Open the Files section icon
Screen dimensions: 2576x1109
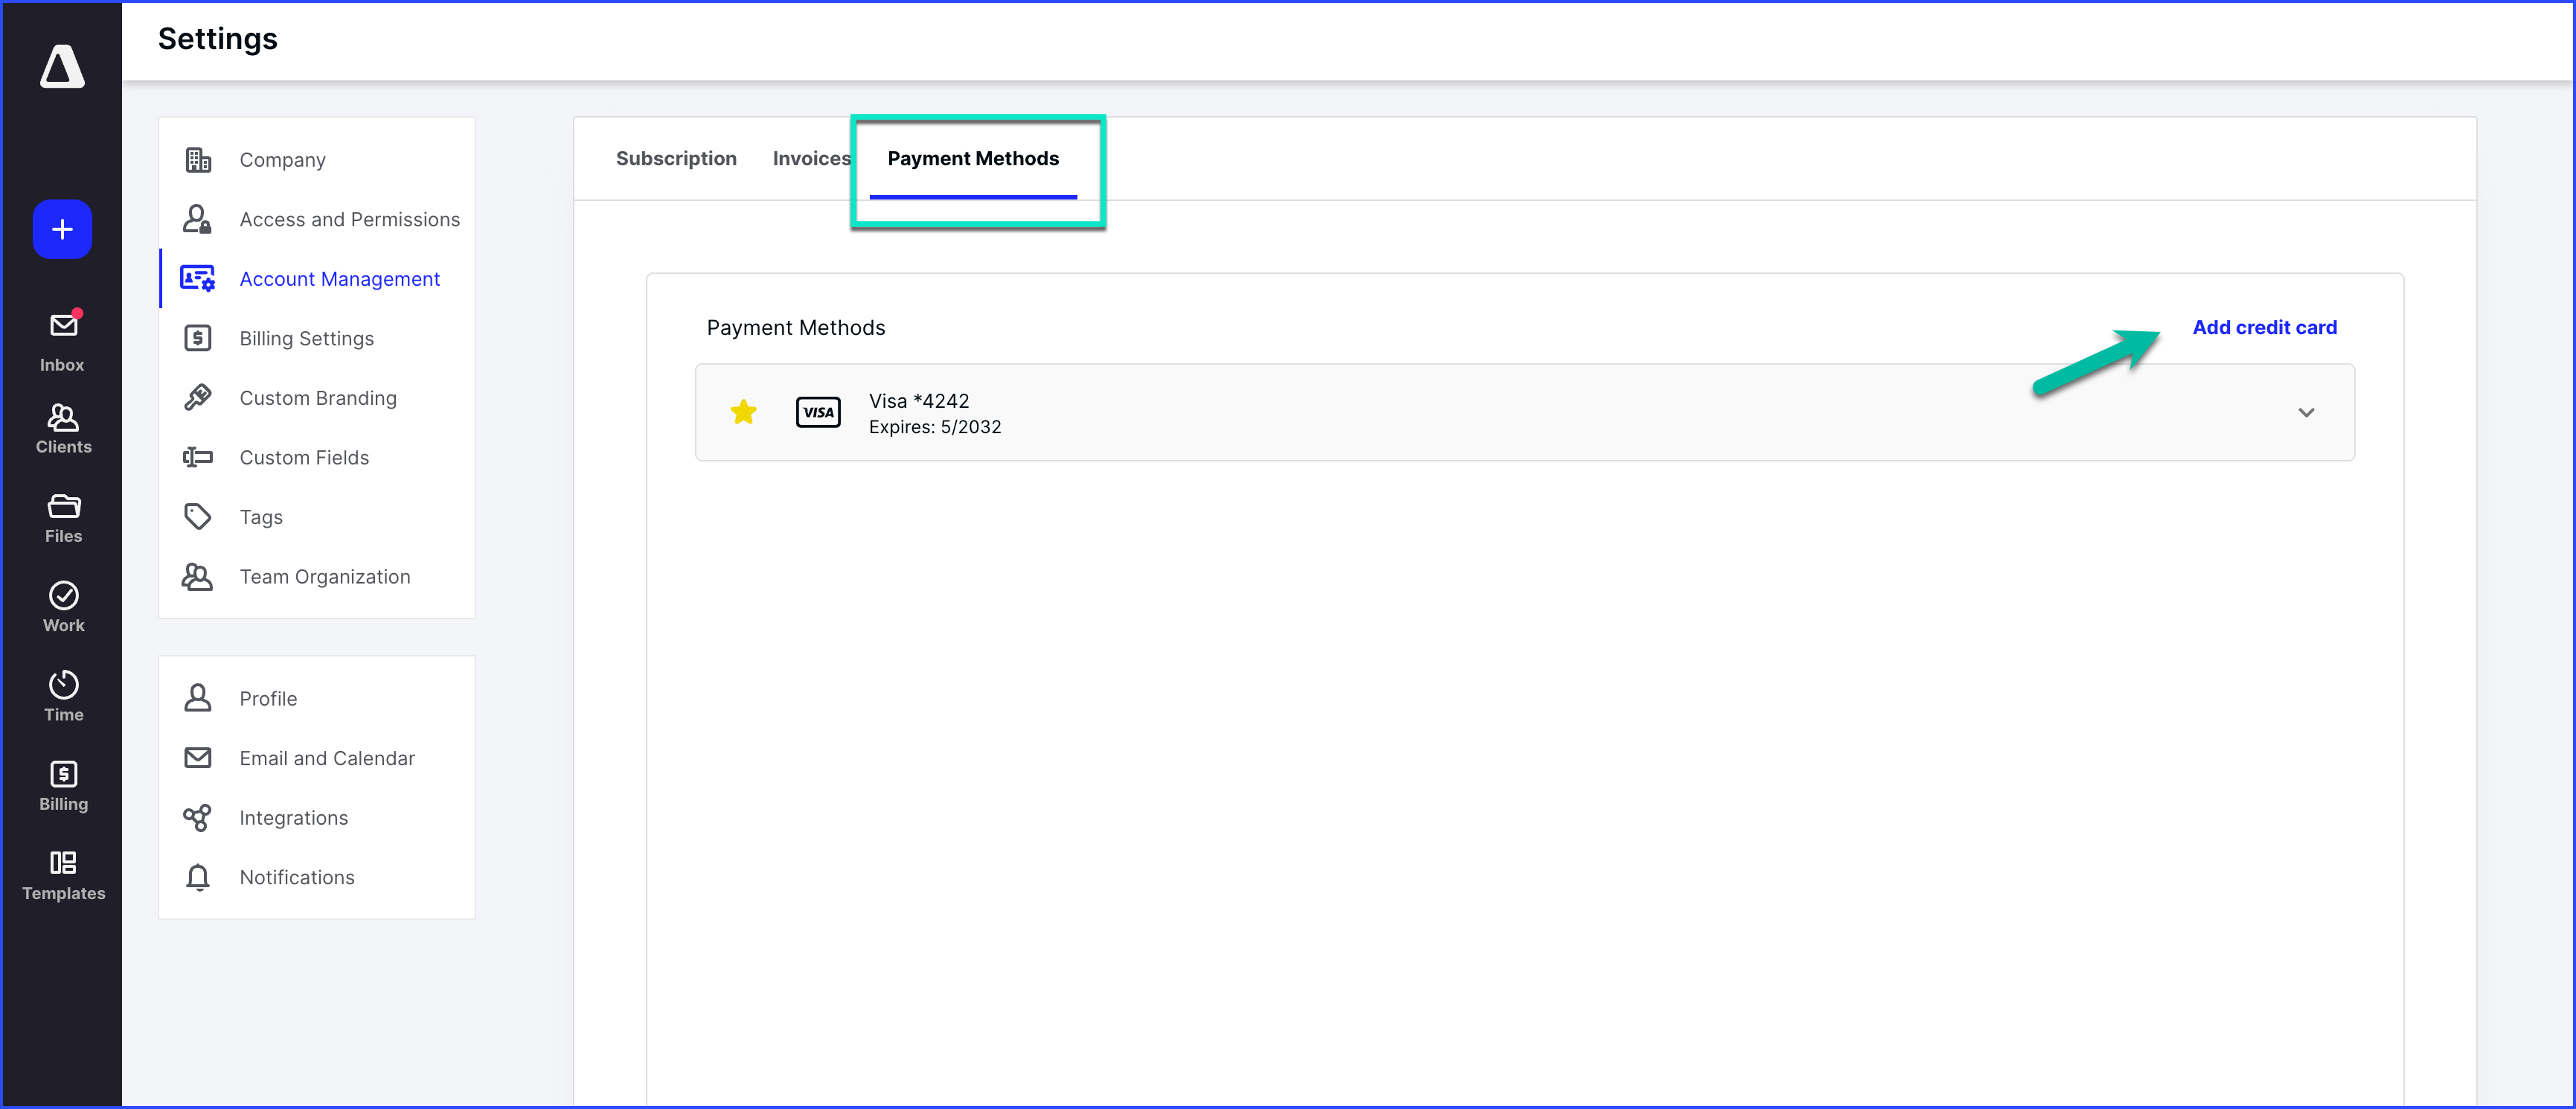coord(62,517)
